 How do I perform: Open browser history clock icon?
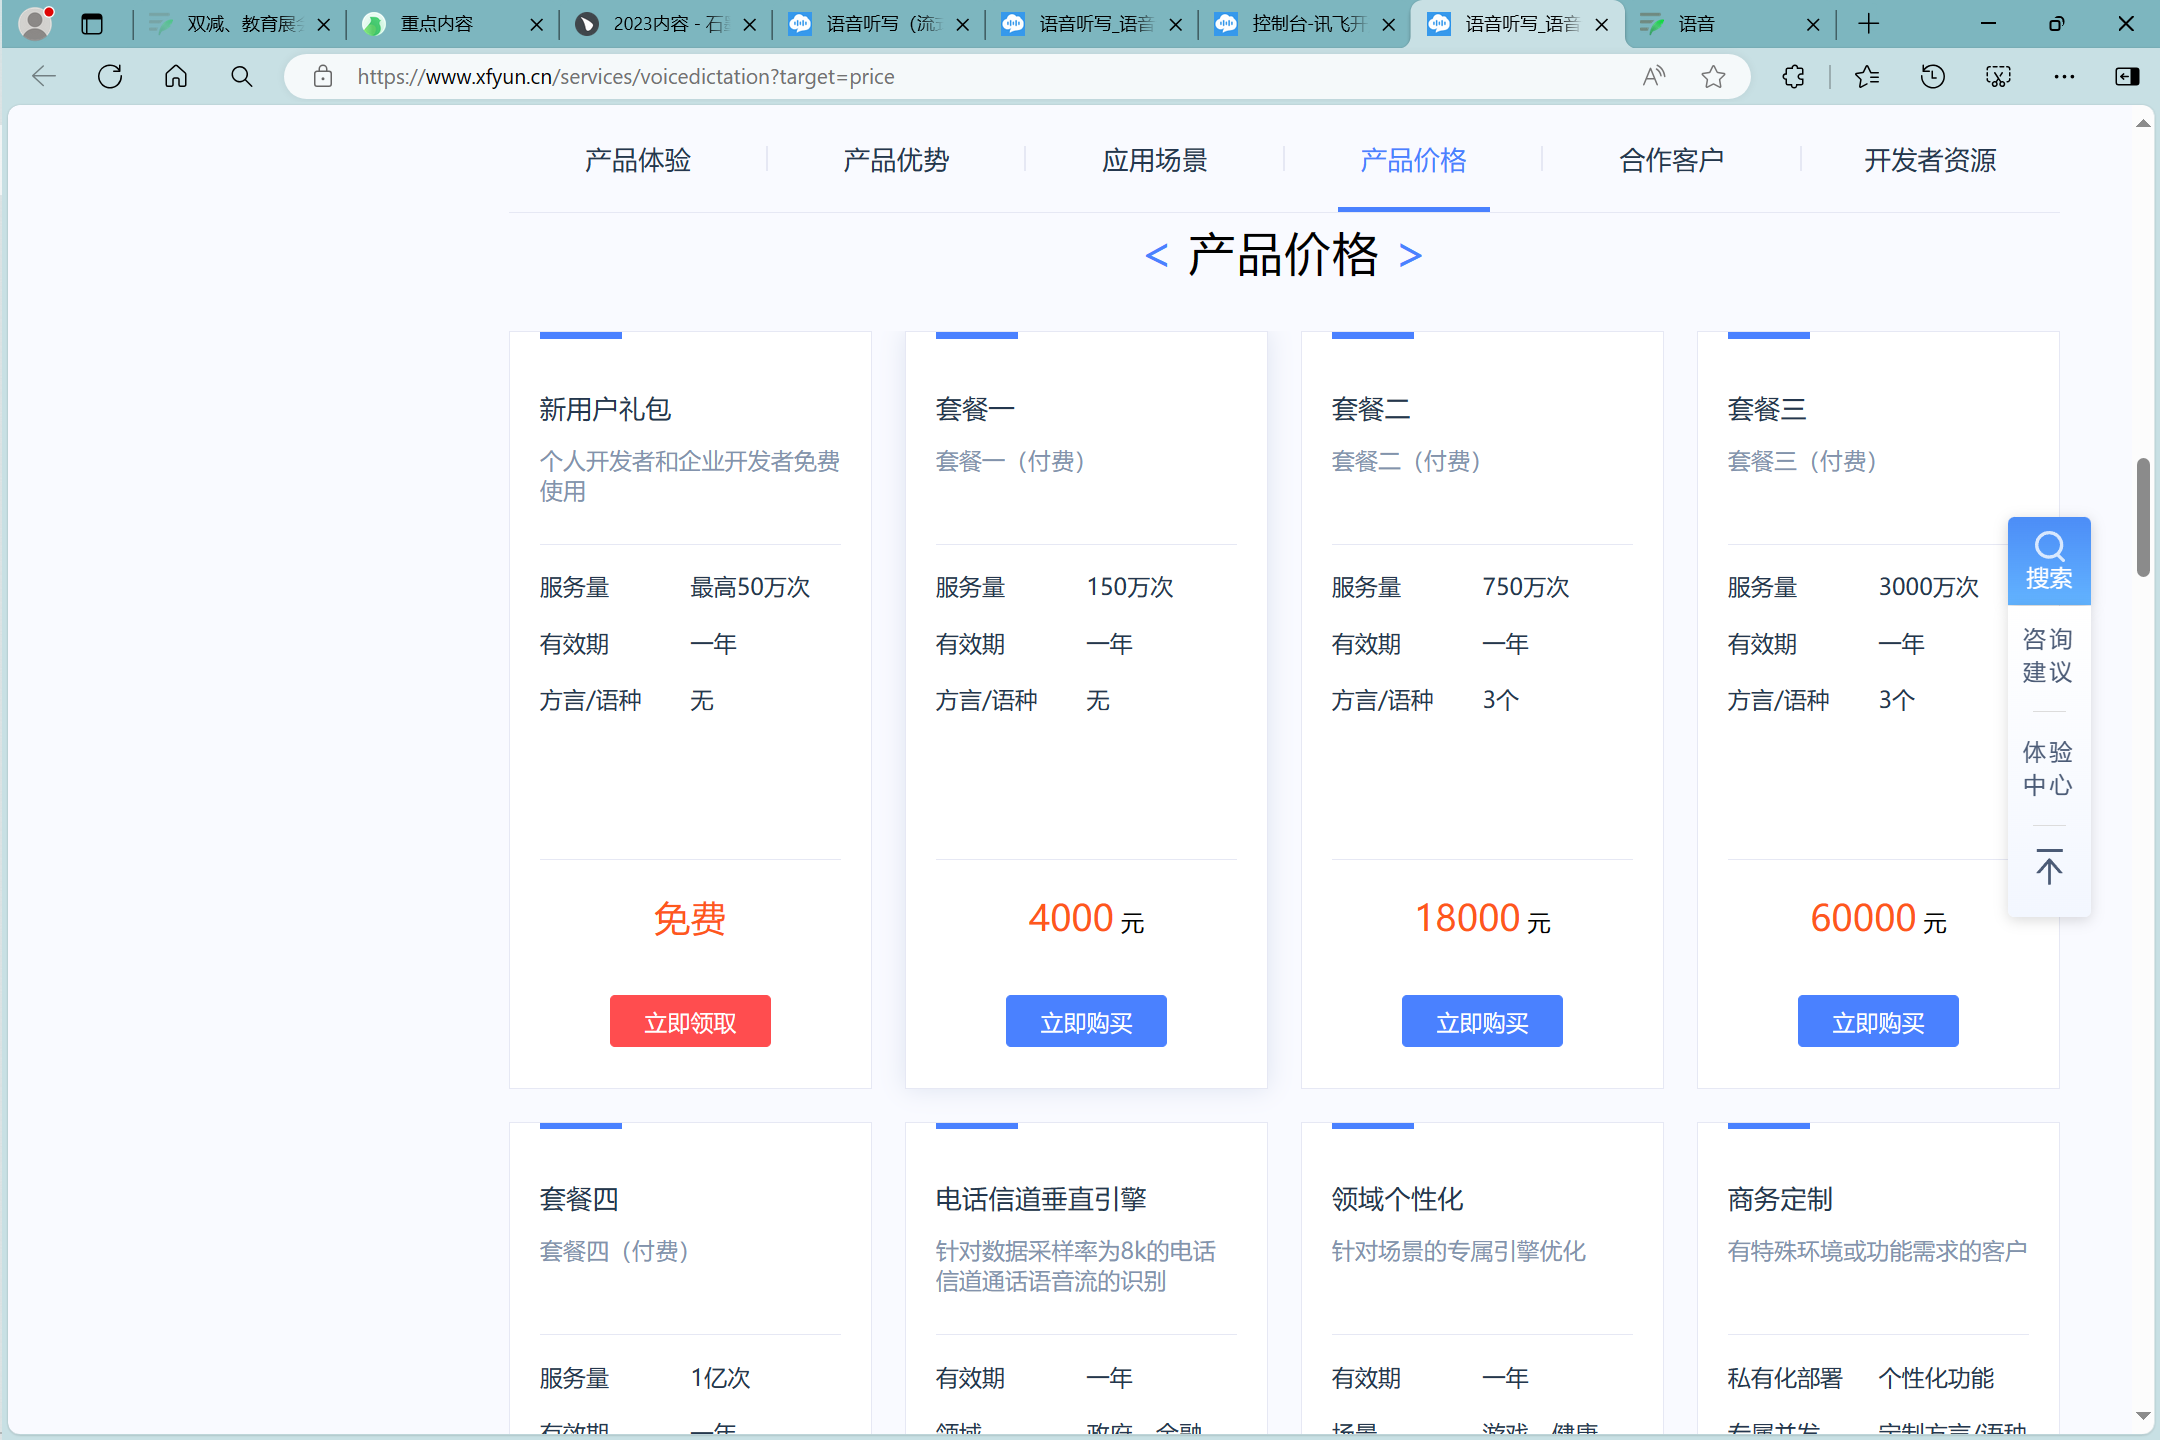coord(1932,77)
